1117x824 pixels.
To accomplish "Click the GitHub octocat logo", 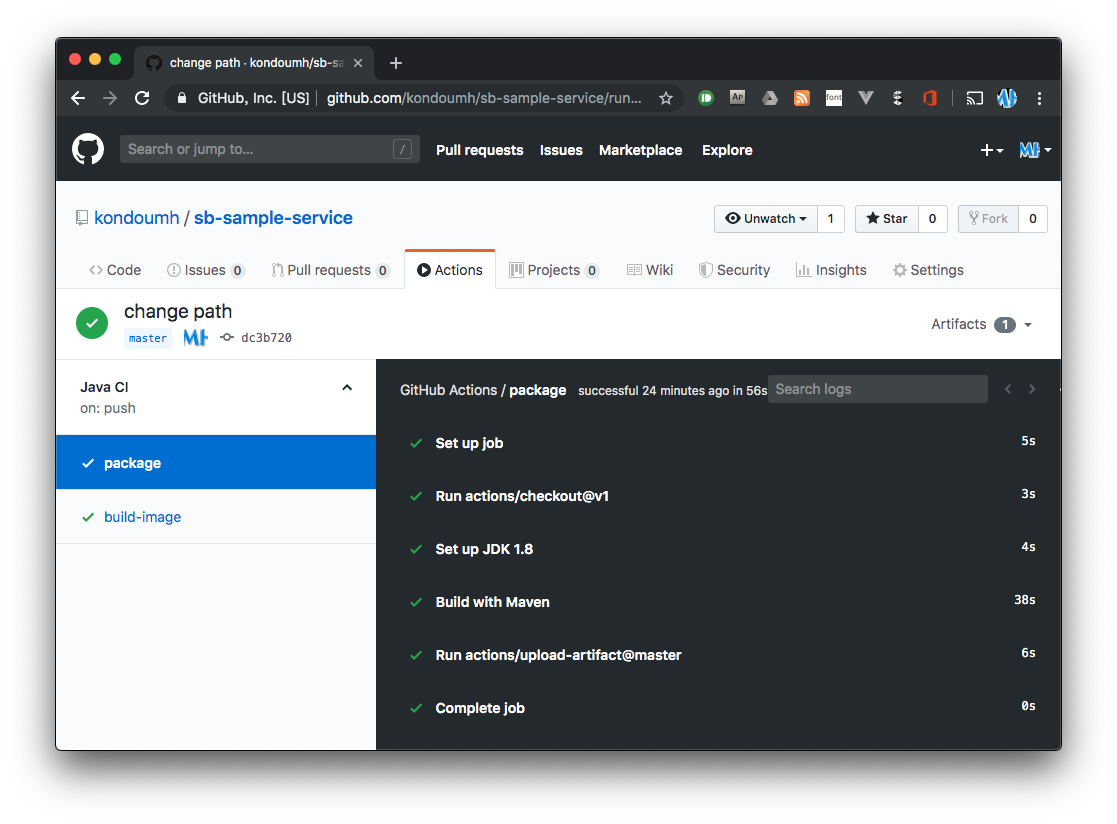I will (x=88, y=149).
